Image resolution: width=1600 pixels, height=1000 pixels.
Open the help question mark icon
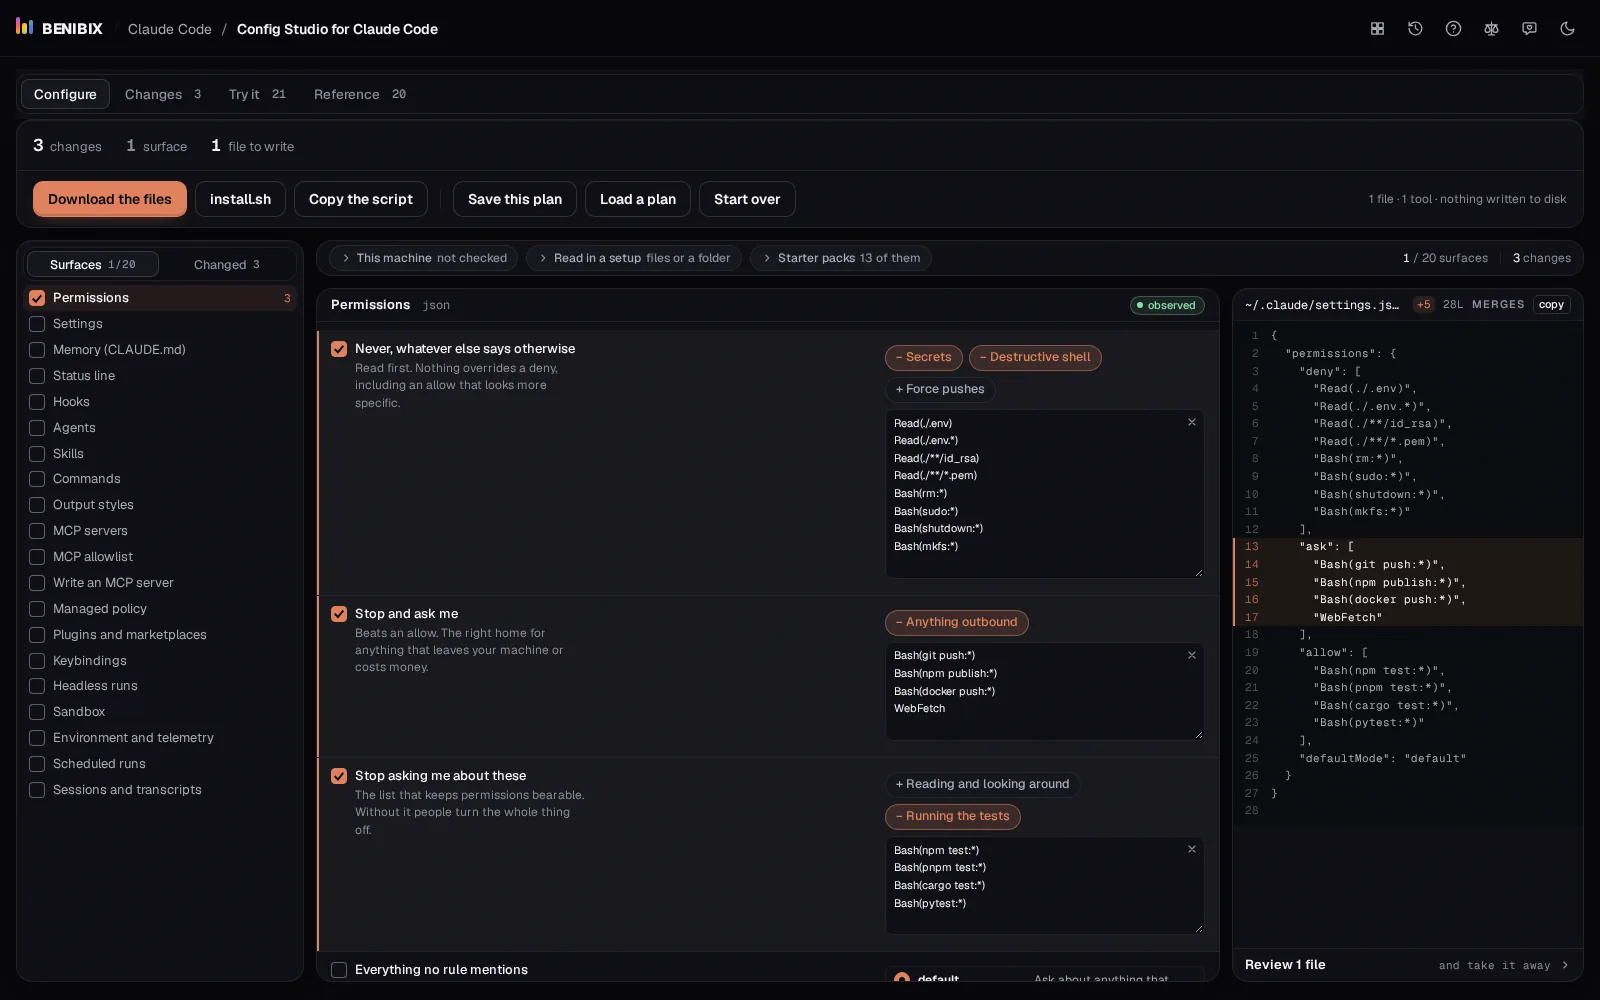(1453, 29)
